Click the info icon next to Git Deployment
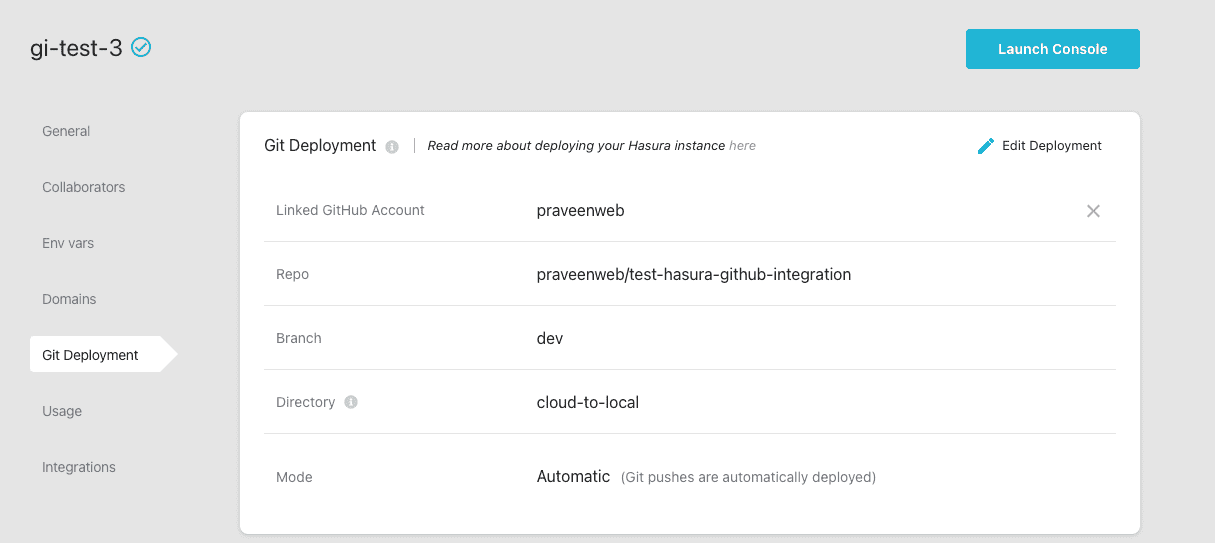 tap(392, 146)
